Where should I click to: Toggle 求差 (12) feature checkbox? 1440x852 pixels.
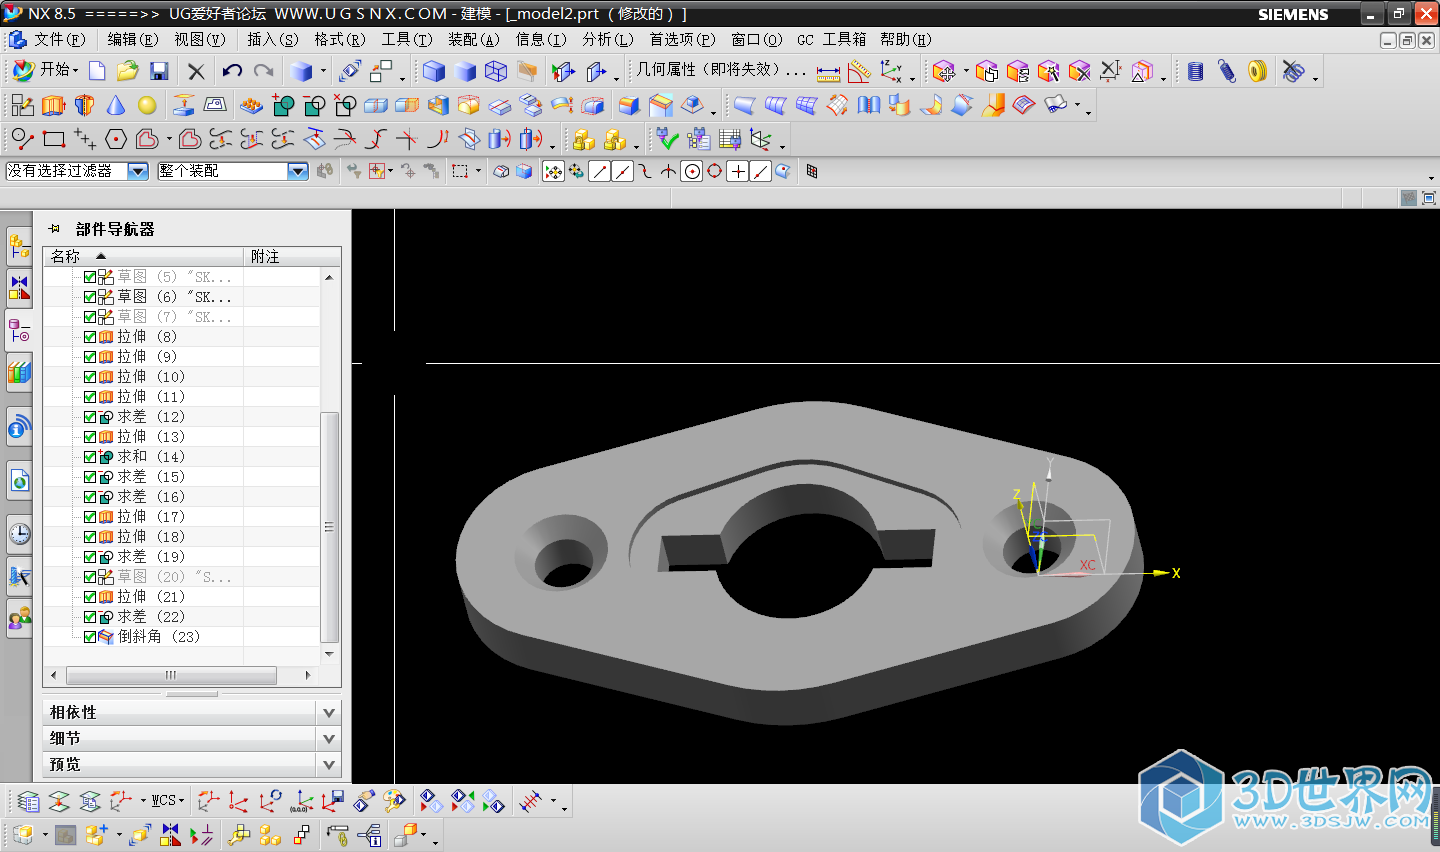click(90, 417)
